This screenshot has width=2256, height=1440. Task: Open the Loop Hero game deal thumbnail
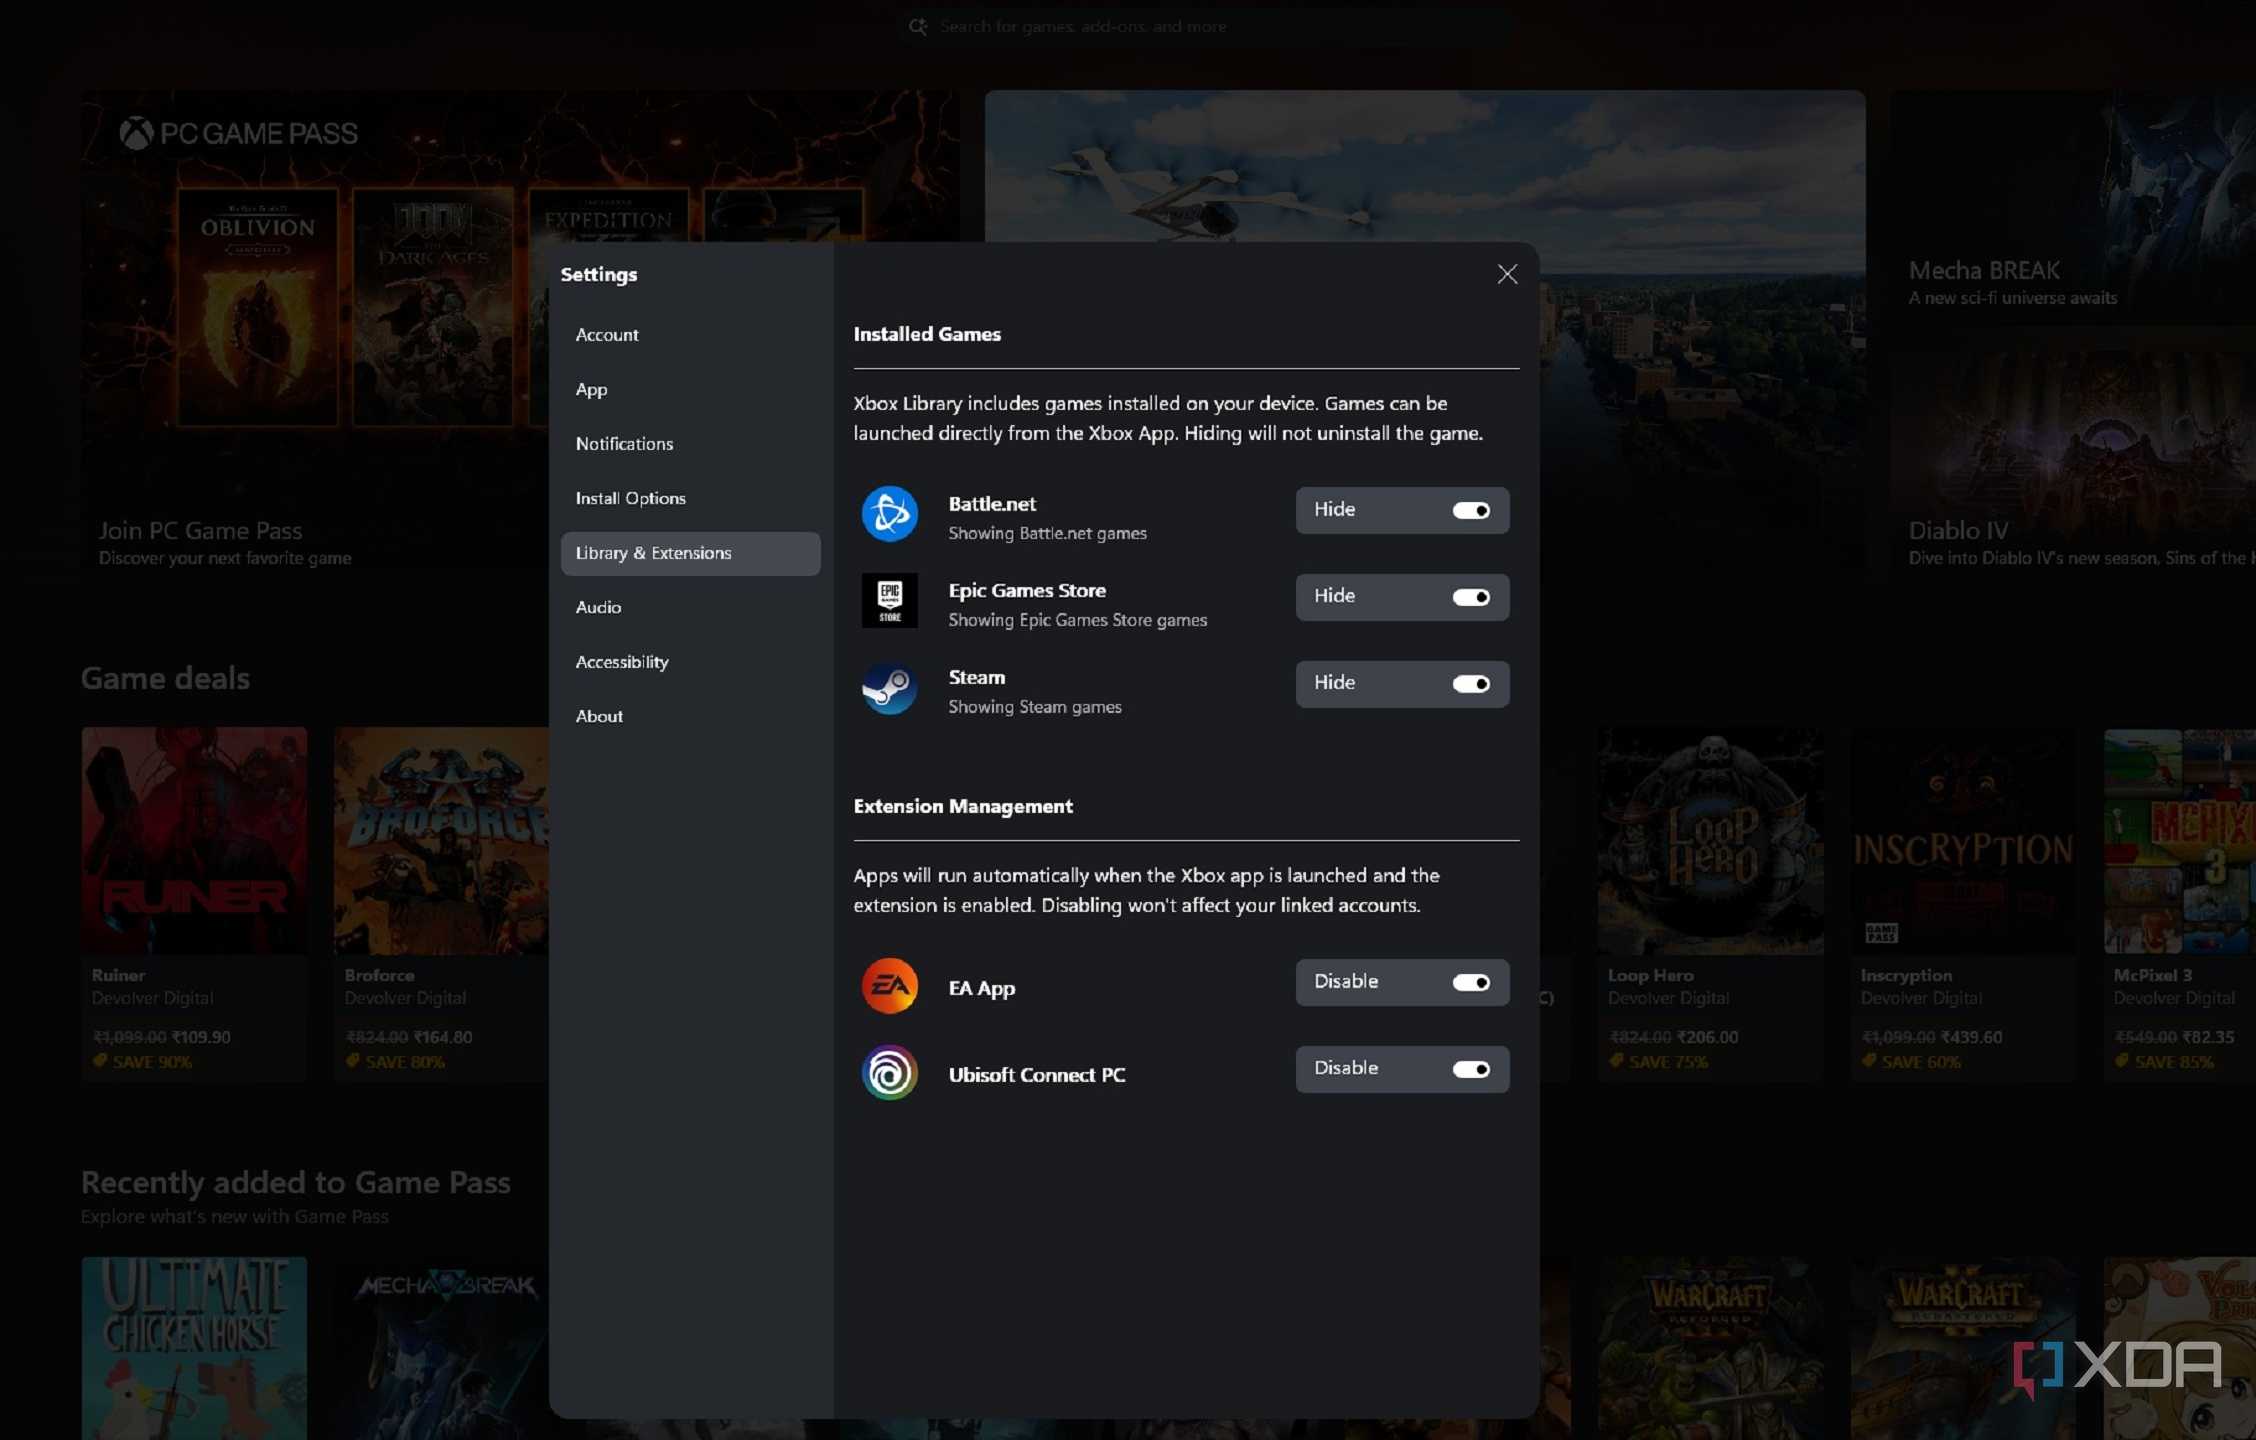click(x=1710, y=840)
